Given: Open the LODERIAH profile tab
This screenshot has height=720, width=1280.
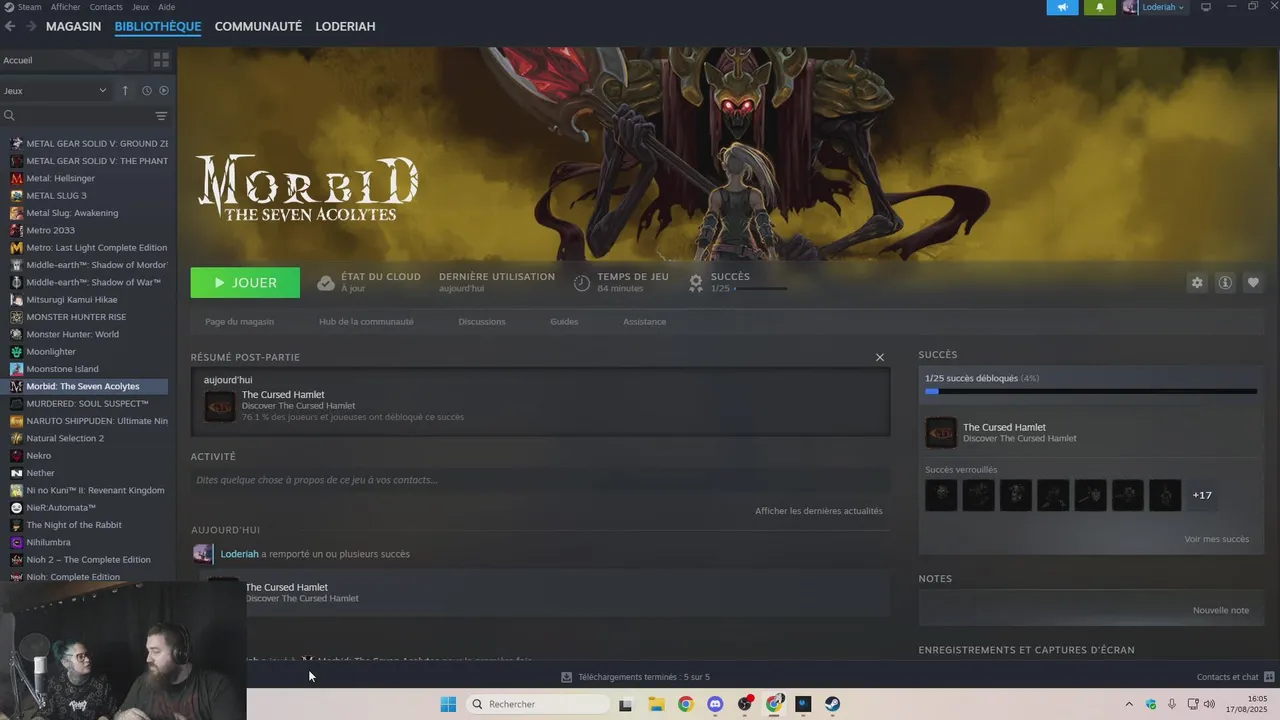Looking at the screenshot, I should click(x=345, y=27).
